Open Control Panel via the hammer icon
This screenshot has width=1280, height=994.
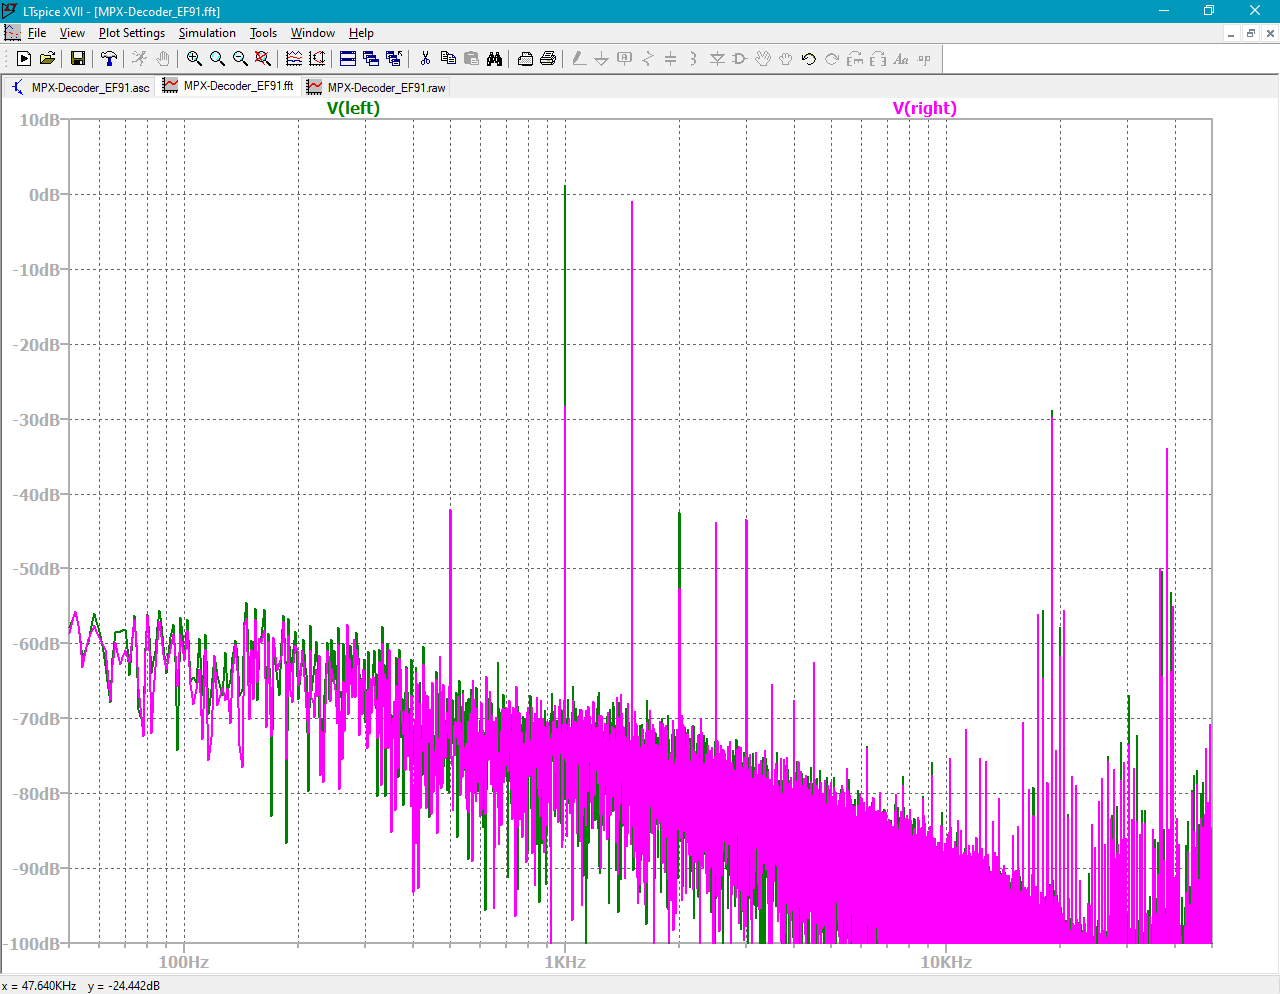[x=109, y=59]
